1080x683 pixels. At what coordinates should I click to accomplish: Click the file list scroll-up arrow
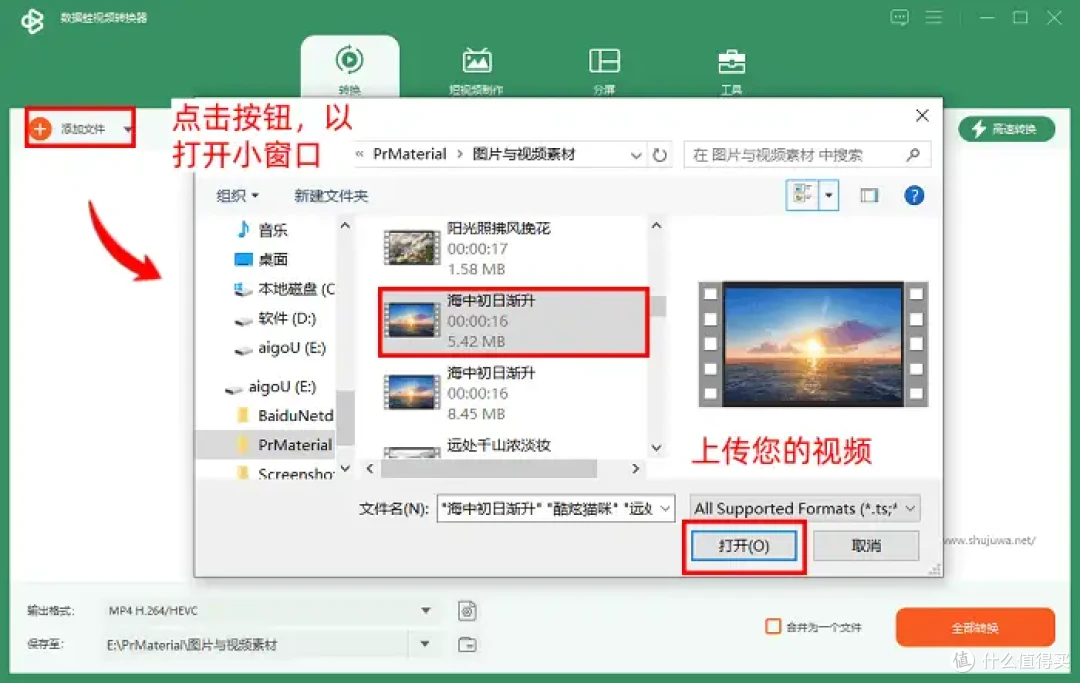656,225
